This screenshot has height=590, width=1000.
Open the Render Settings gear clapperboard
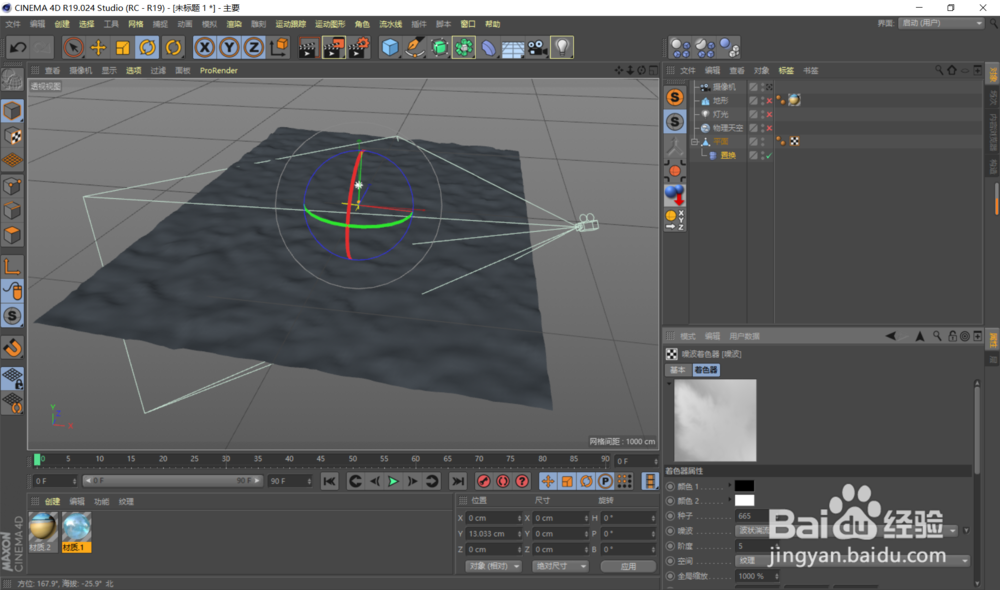click(x=359, y=47)
